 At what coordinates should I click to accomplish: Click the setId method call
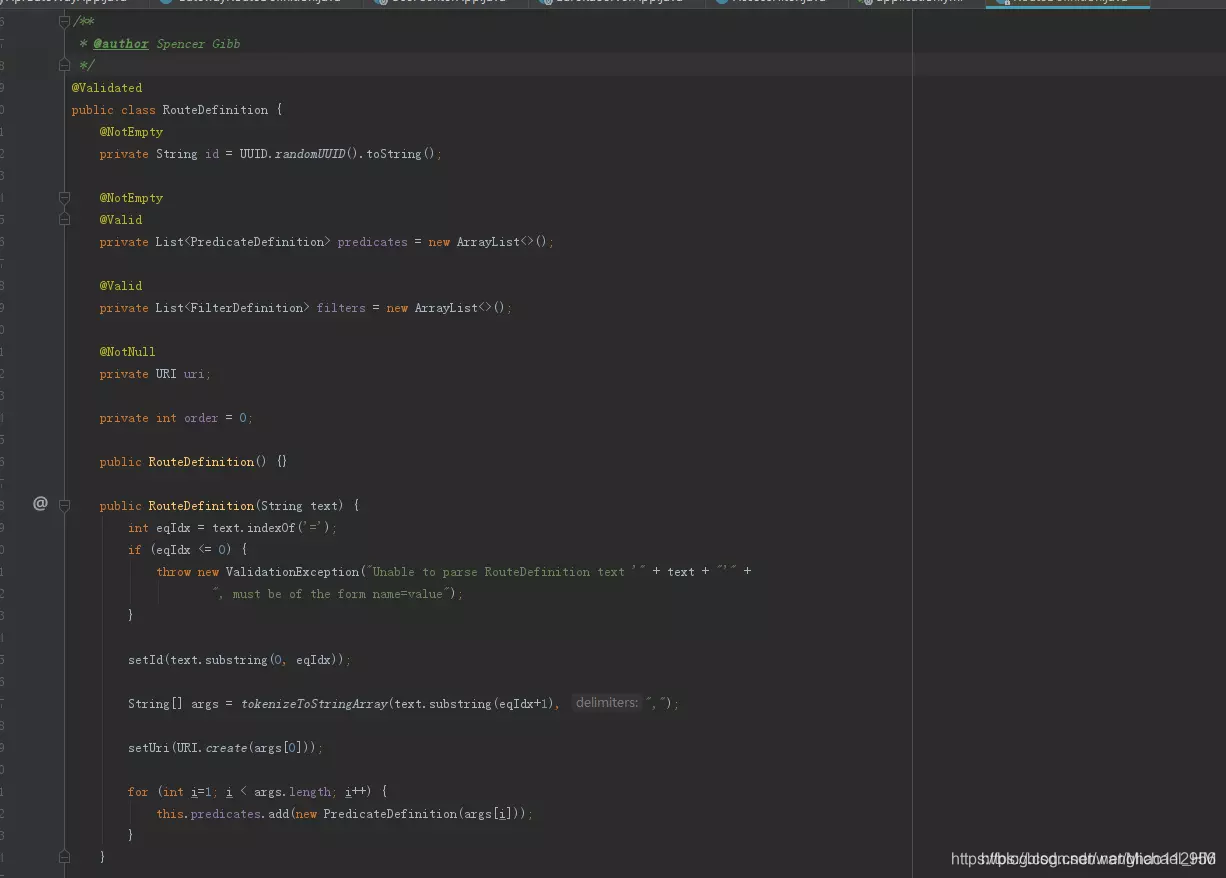coord(145,660)
